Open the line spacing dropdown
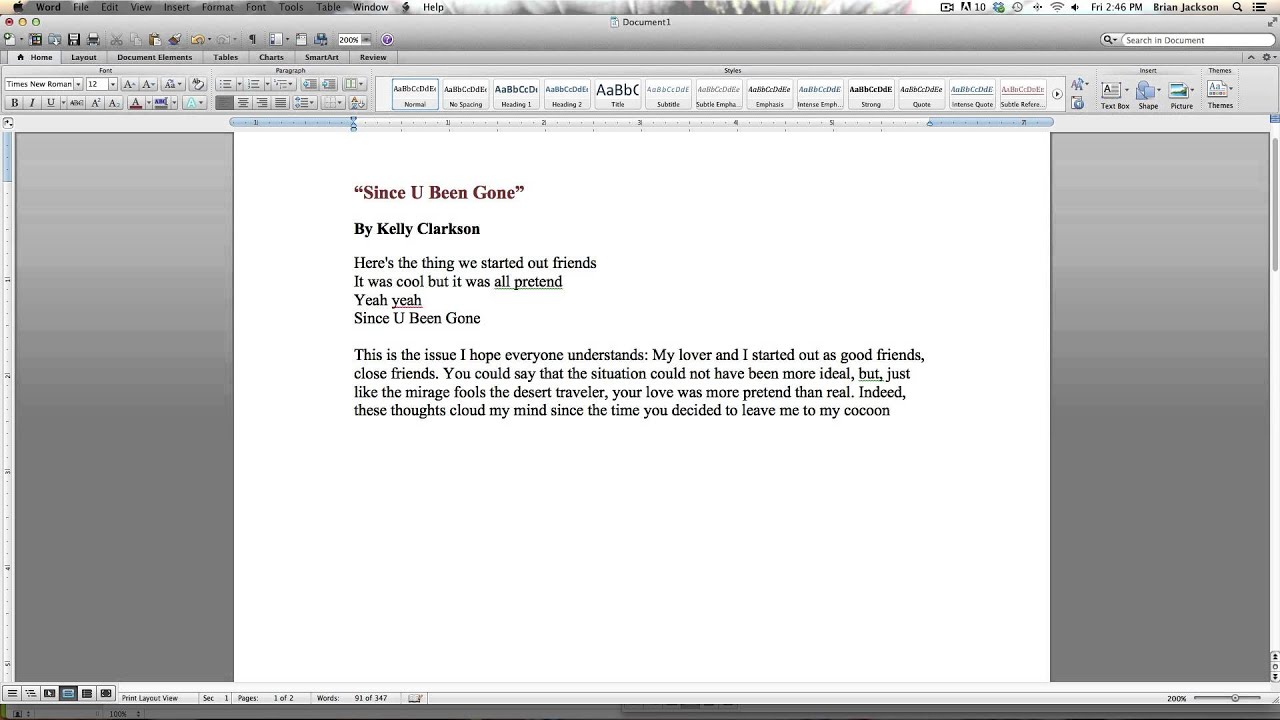This screenshot has width=1280, height=720. point(305,102)
